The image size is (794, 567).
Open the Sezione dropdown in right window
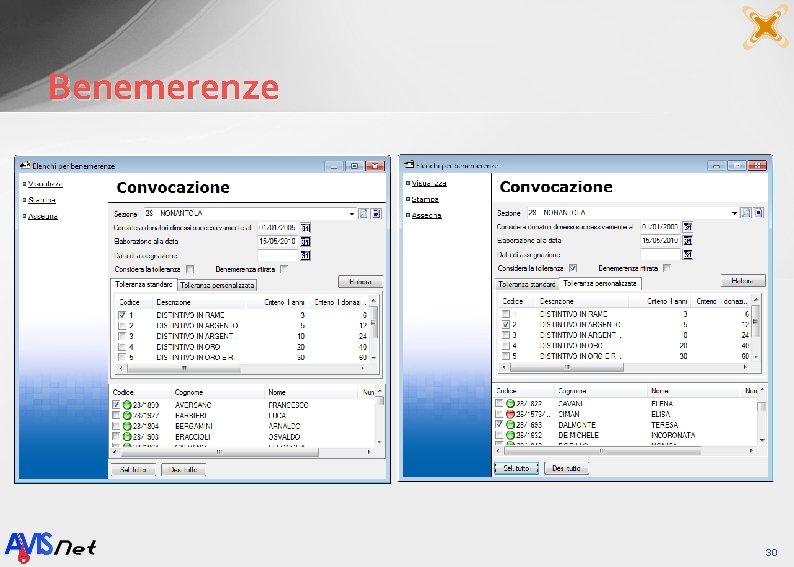(x=734, y=213)
